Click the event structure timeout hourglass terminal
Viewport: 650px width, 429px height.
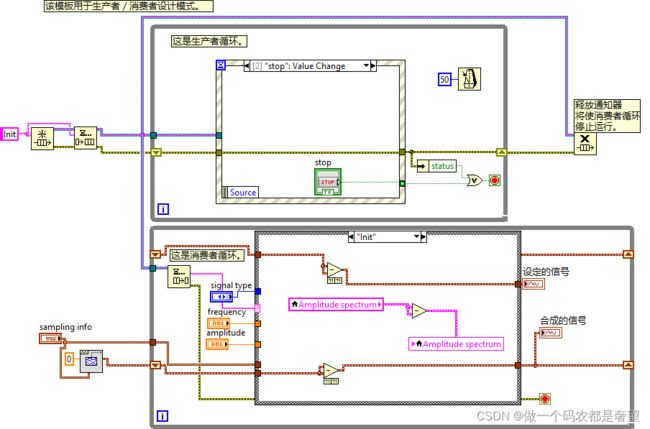pos(221,65)
